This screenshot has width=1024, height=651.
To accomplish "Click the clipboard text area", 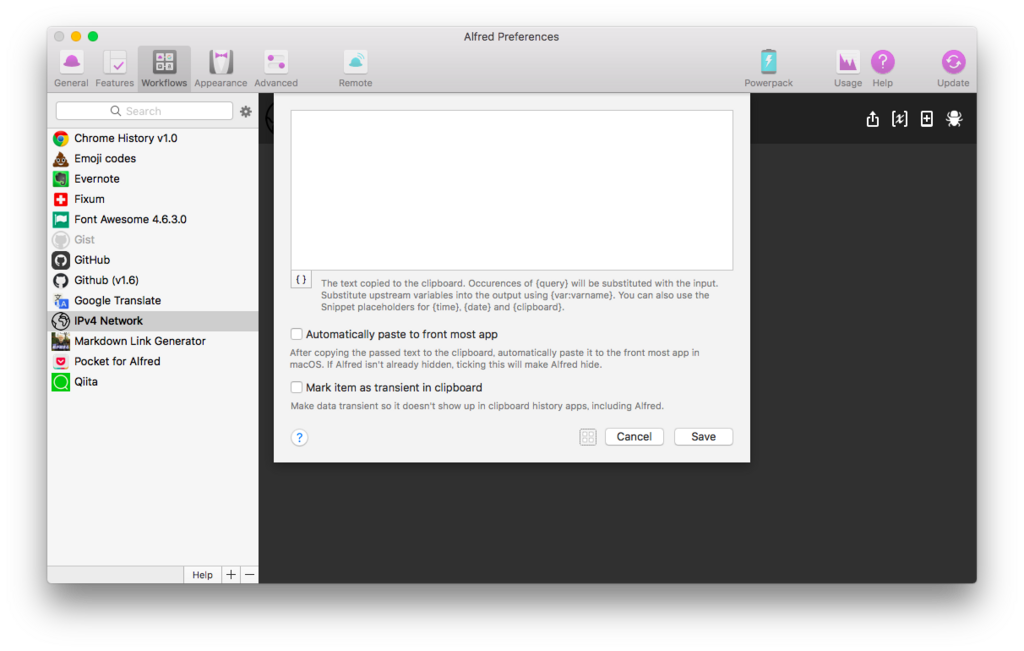I will coord(512,190).
